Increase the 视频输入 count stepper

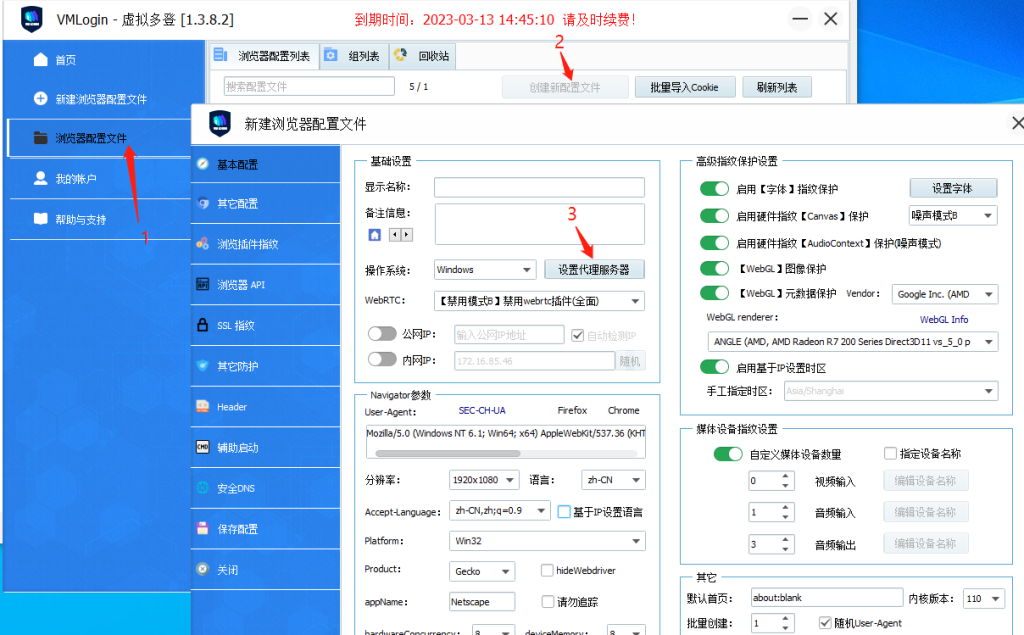[x=786, y=476]
